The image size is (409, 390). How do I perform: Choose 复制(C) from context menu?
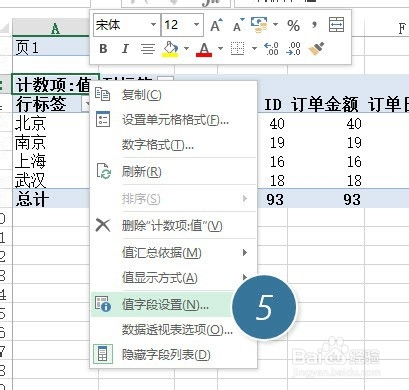(x=174, y=95)
